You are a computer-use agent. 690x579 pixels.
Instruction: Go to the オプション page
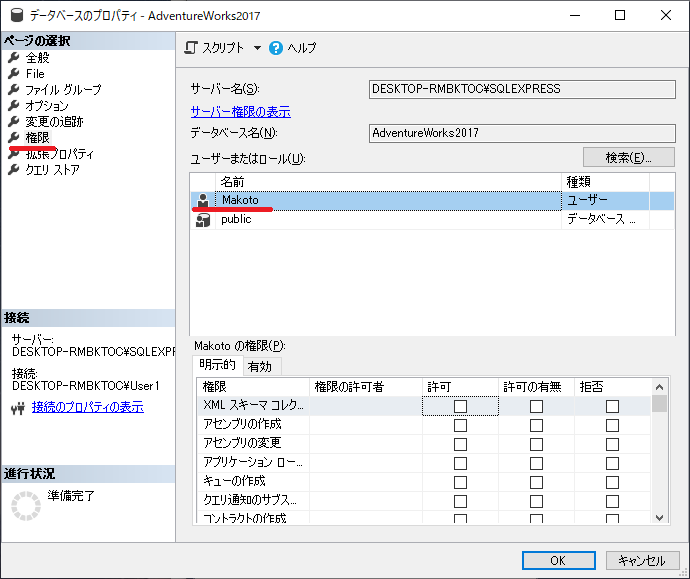click(47, 106)
